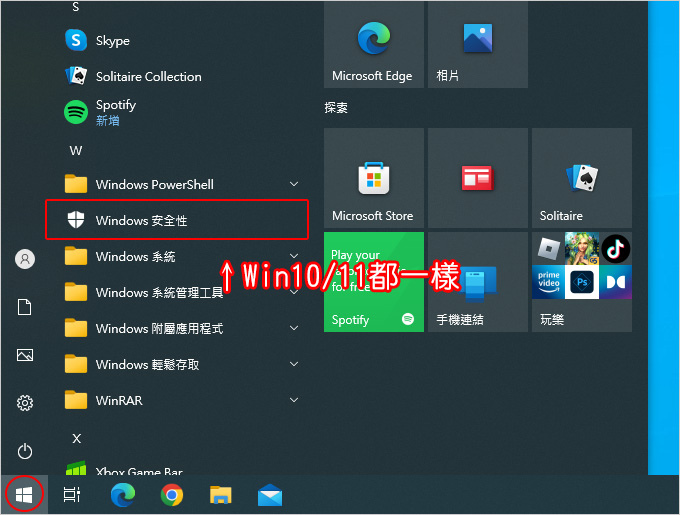Open the Microsoft Edge tile
This screenshot has height=515, width=680.
(373, 44)
